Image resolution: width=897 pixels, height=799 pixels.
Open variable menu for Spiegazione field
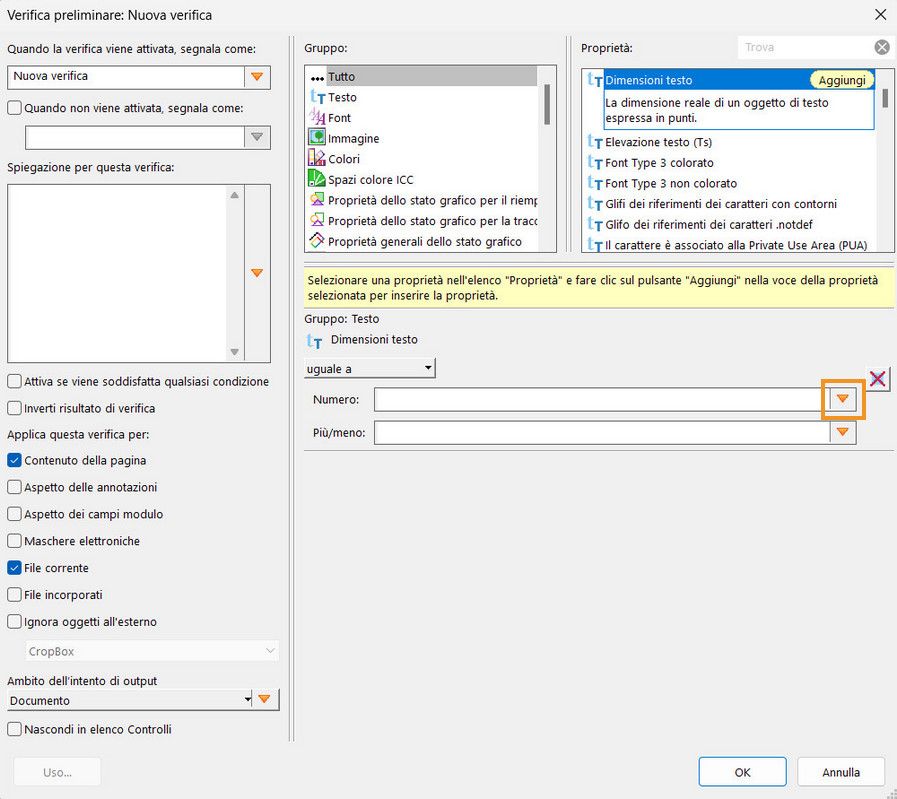tap(257, 273)
